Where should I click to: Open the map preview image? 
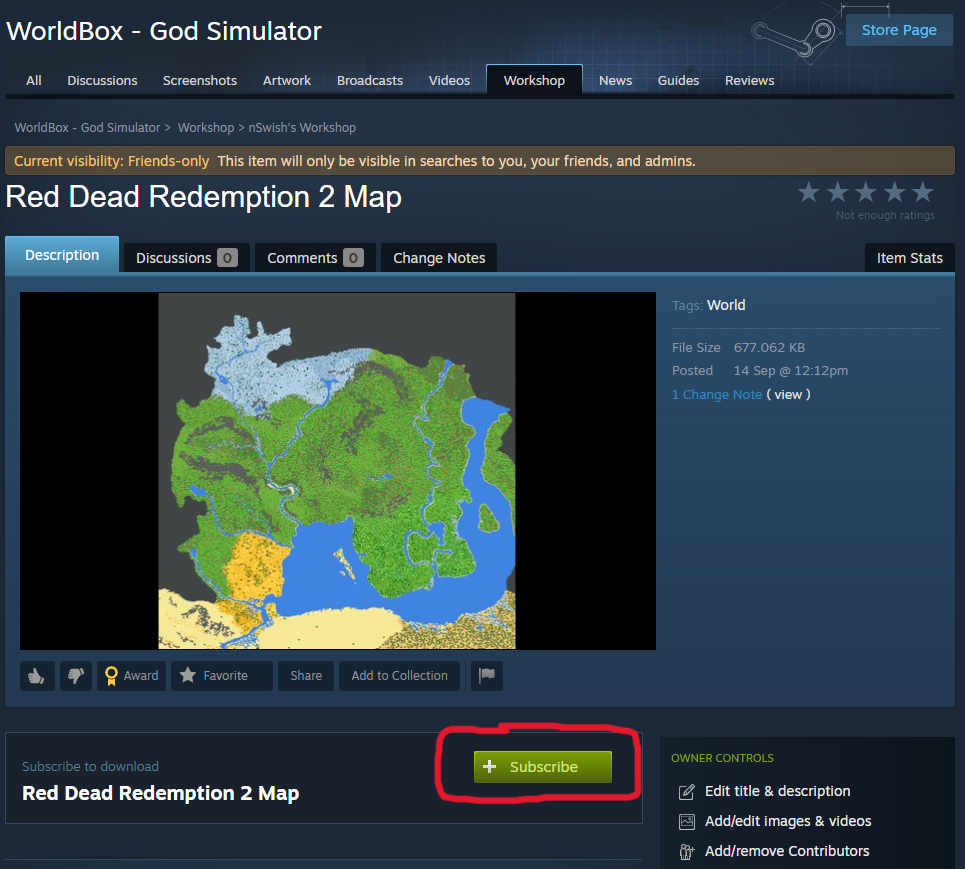click(337, 471)
